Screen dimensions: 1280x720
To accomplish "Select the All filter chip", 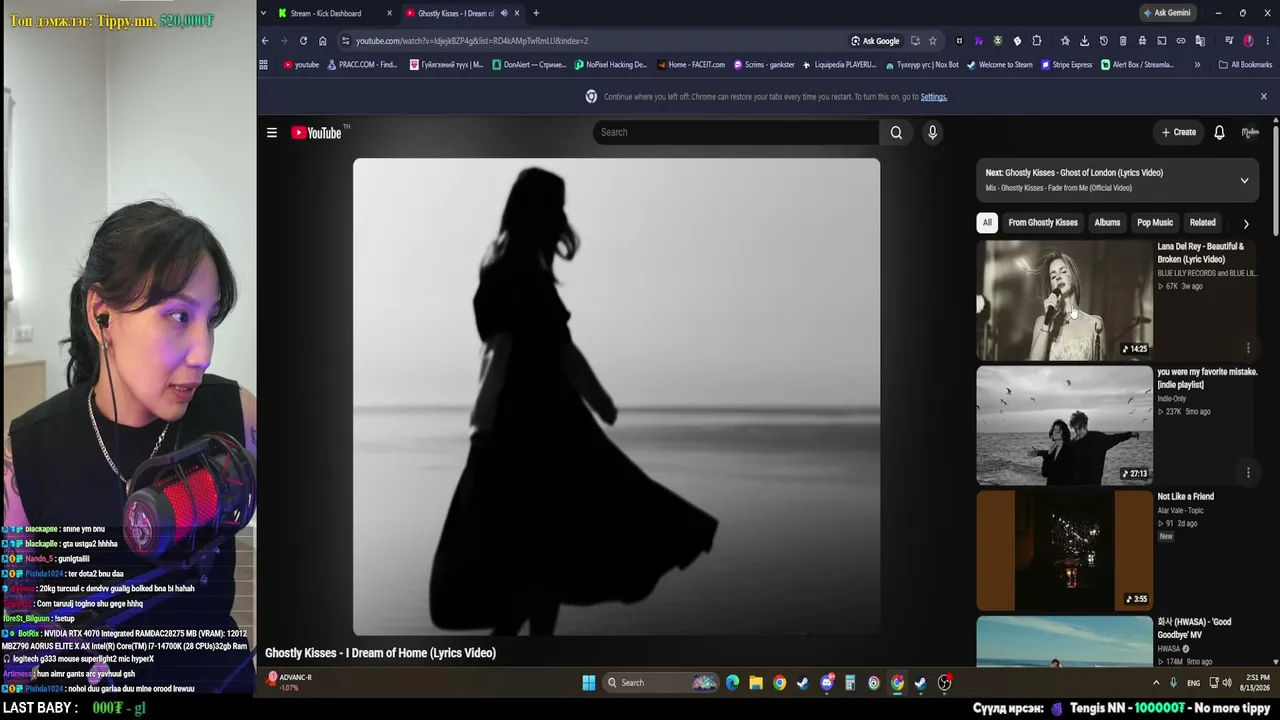I will [987, 222].
